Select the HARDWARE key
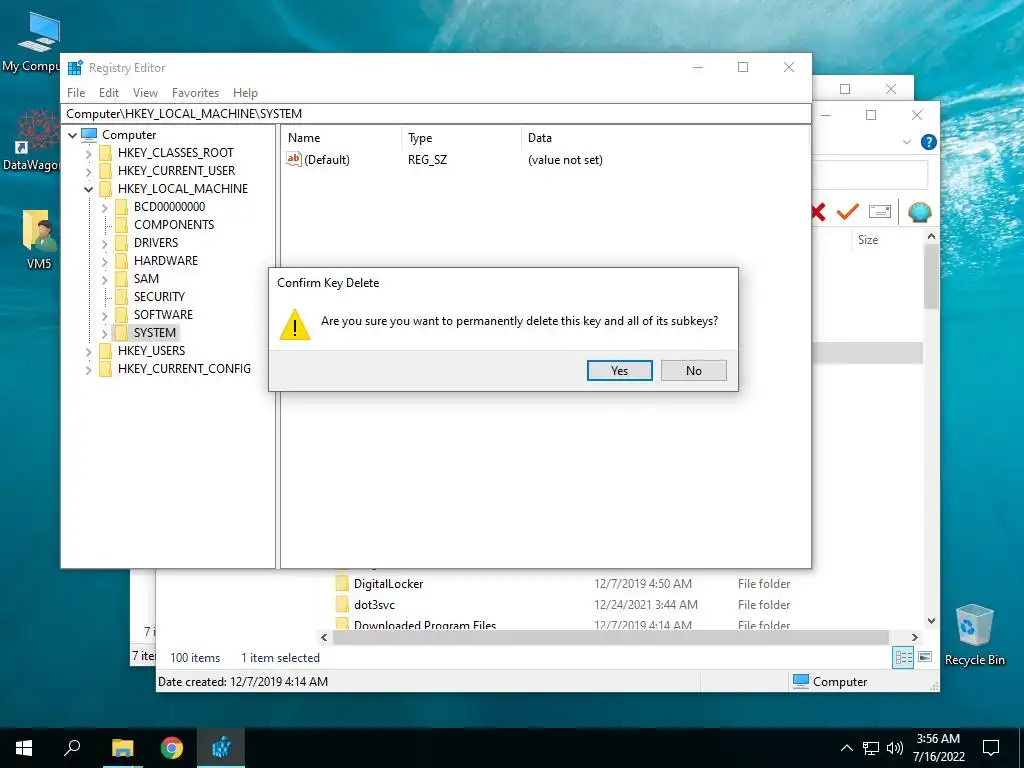Viewport: 1024px width, 768px height. point(165,261)
